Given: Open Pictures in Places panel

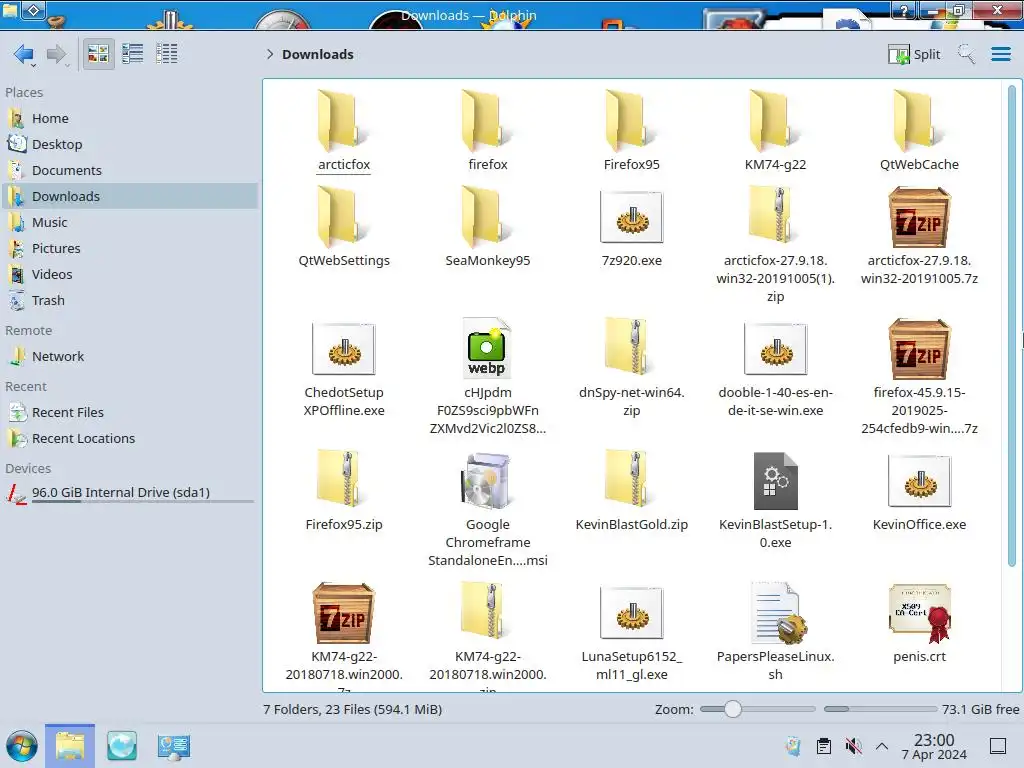Looking at the screenshot, I should (129, 248).
